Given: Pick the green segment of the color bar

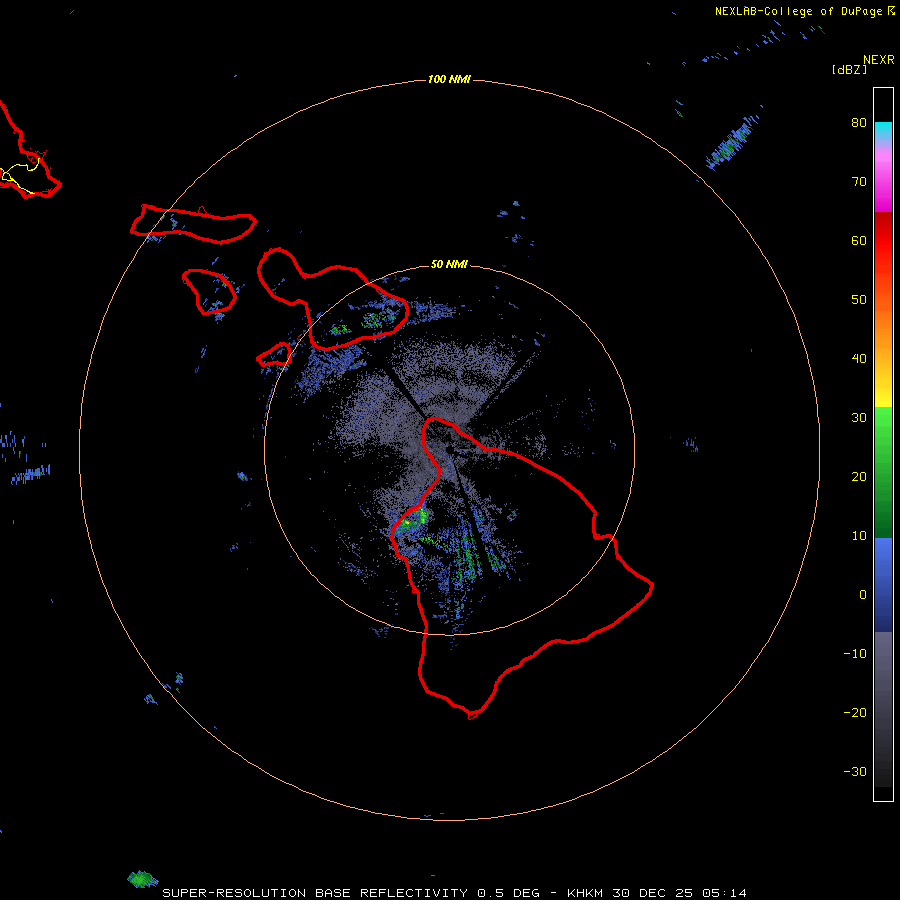Looking at the screenshot, I should [x=883, y=471].
